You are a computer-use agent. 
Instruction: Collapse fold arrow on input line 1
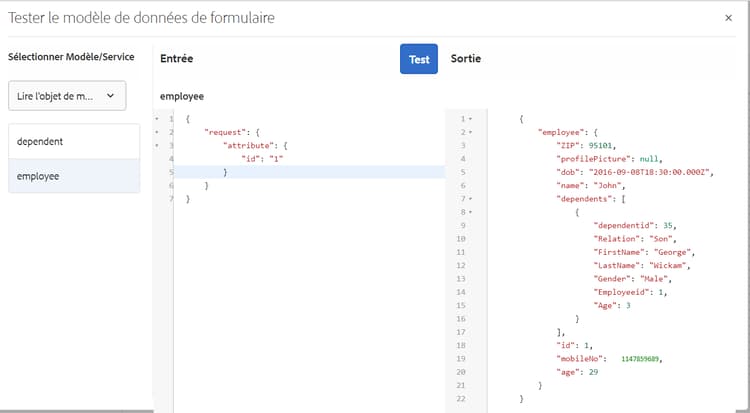(x=156, y=119)
